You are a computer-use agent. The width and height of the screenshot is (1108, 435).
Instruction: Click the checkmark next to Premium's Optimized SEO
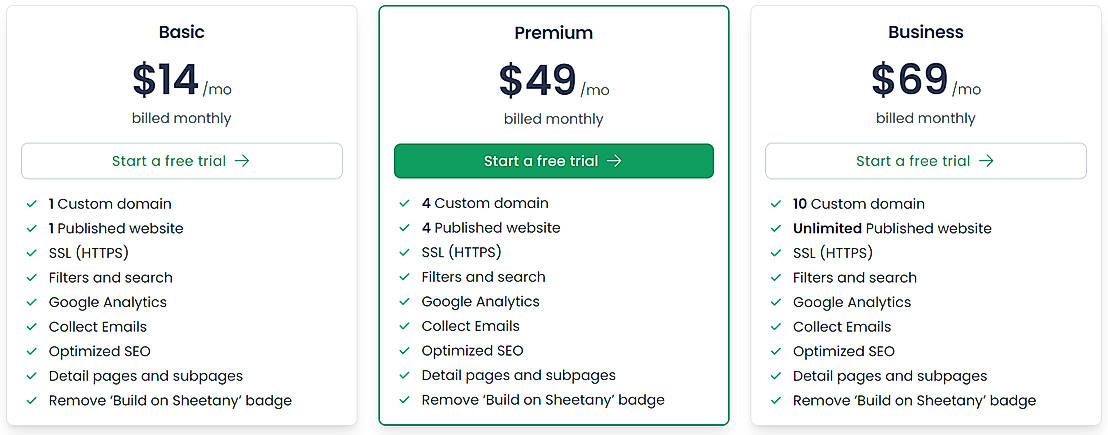point(405,351)
